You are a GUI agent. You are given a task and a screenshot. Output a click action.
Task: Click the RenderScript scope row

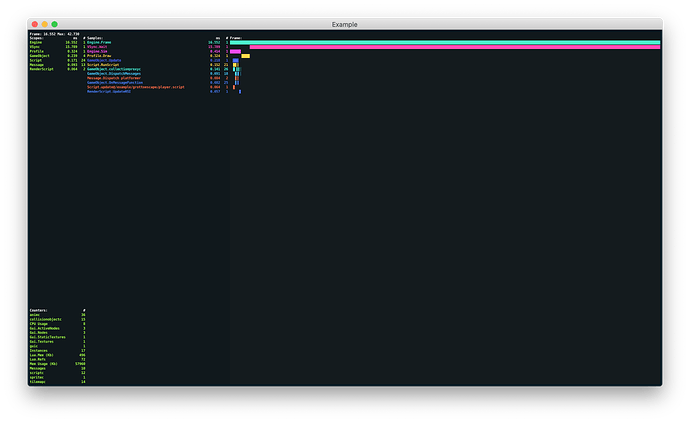pos(42,69)
